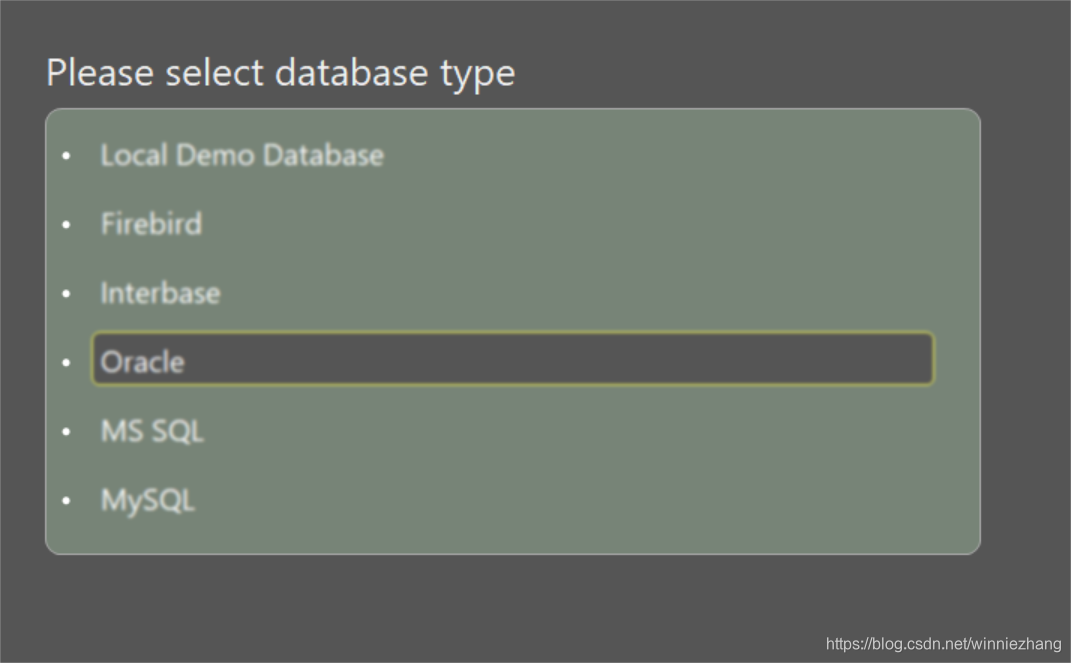Choose Firebird database type

click(x=151, y=224)
